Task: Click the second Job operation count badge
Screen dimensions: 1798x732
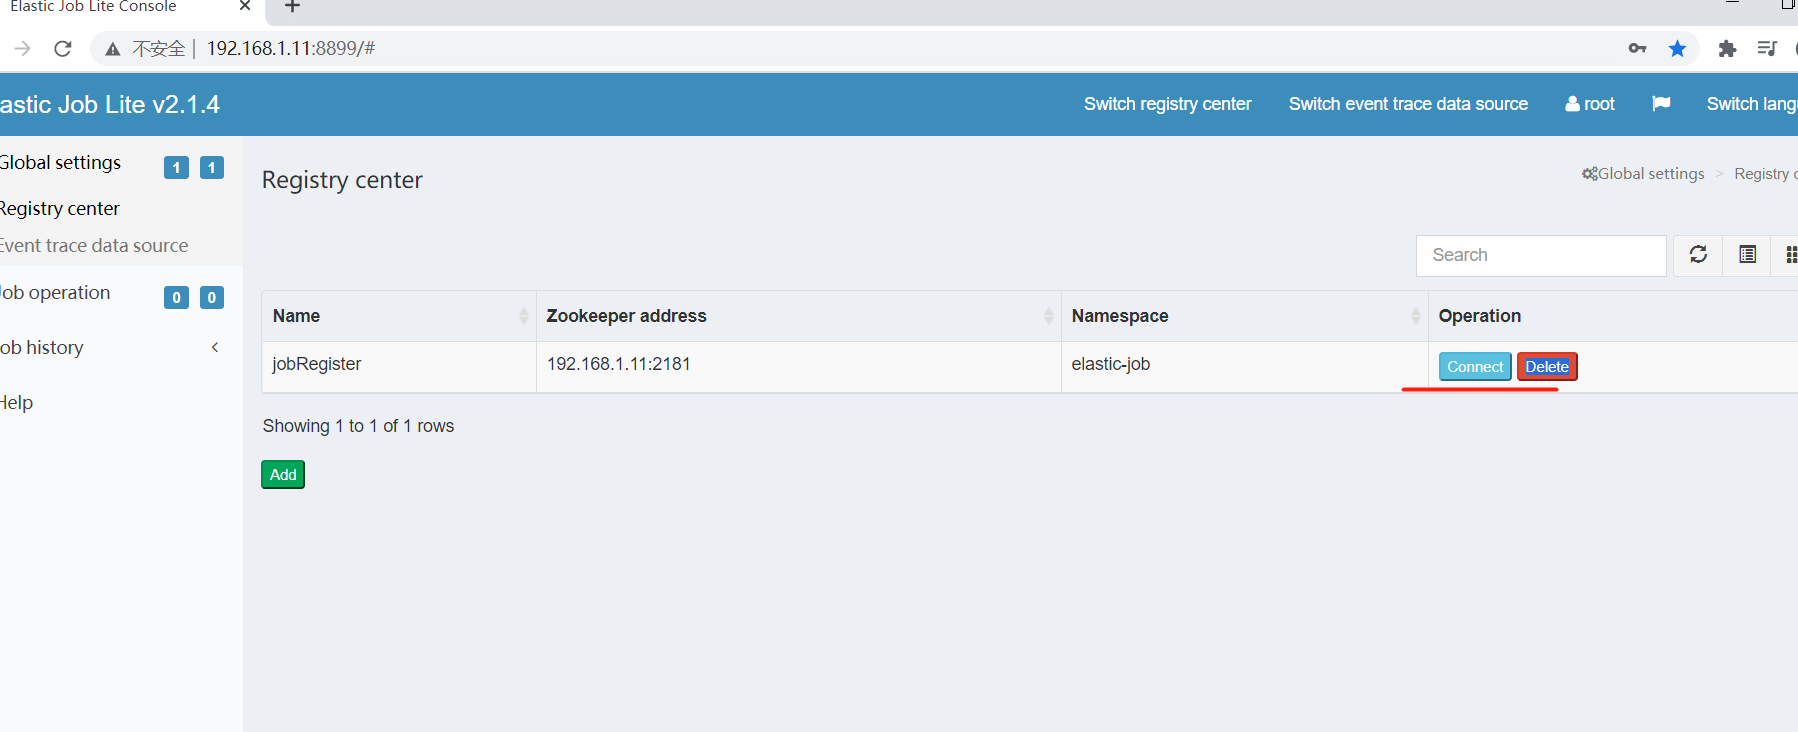Action: (212, 298)
